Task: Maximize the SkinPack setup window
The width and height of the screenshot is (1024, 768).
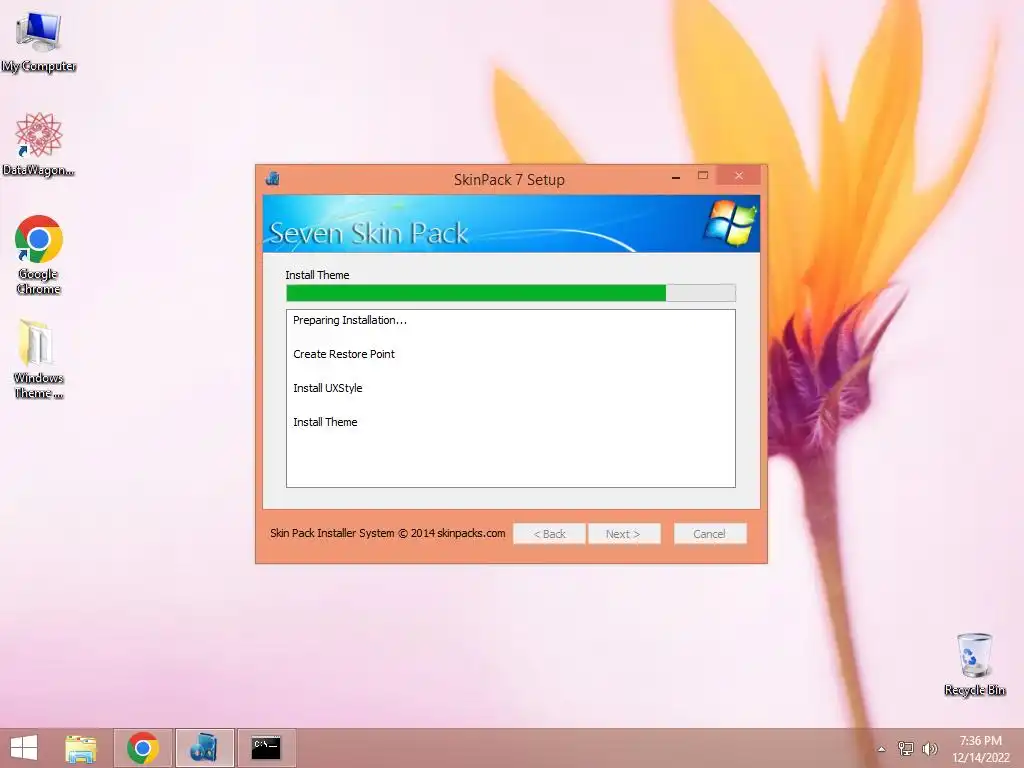Action: pos(703,176)
